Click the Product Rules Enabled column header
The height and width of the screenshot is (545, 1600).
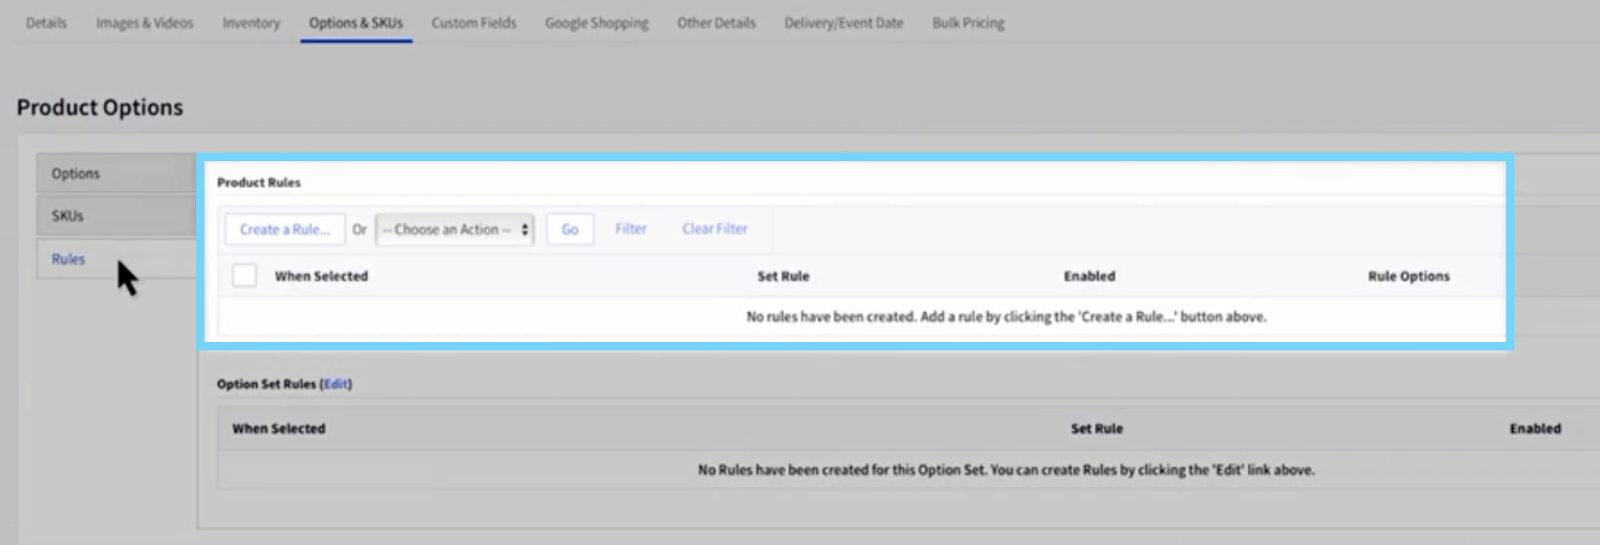(1089, 276)
